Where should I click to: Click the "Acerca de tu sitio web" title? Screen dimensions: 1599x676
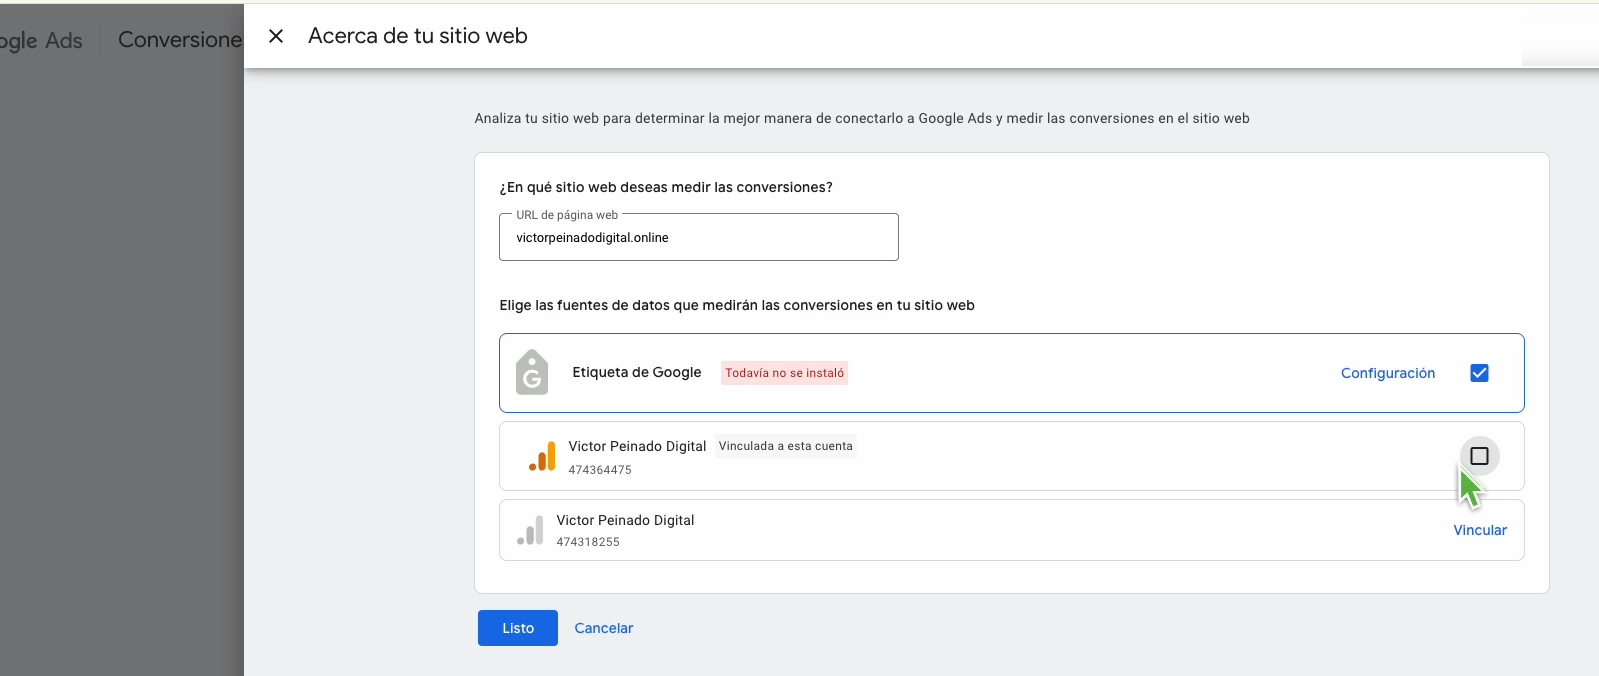(418, 36)
